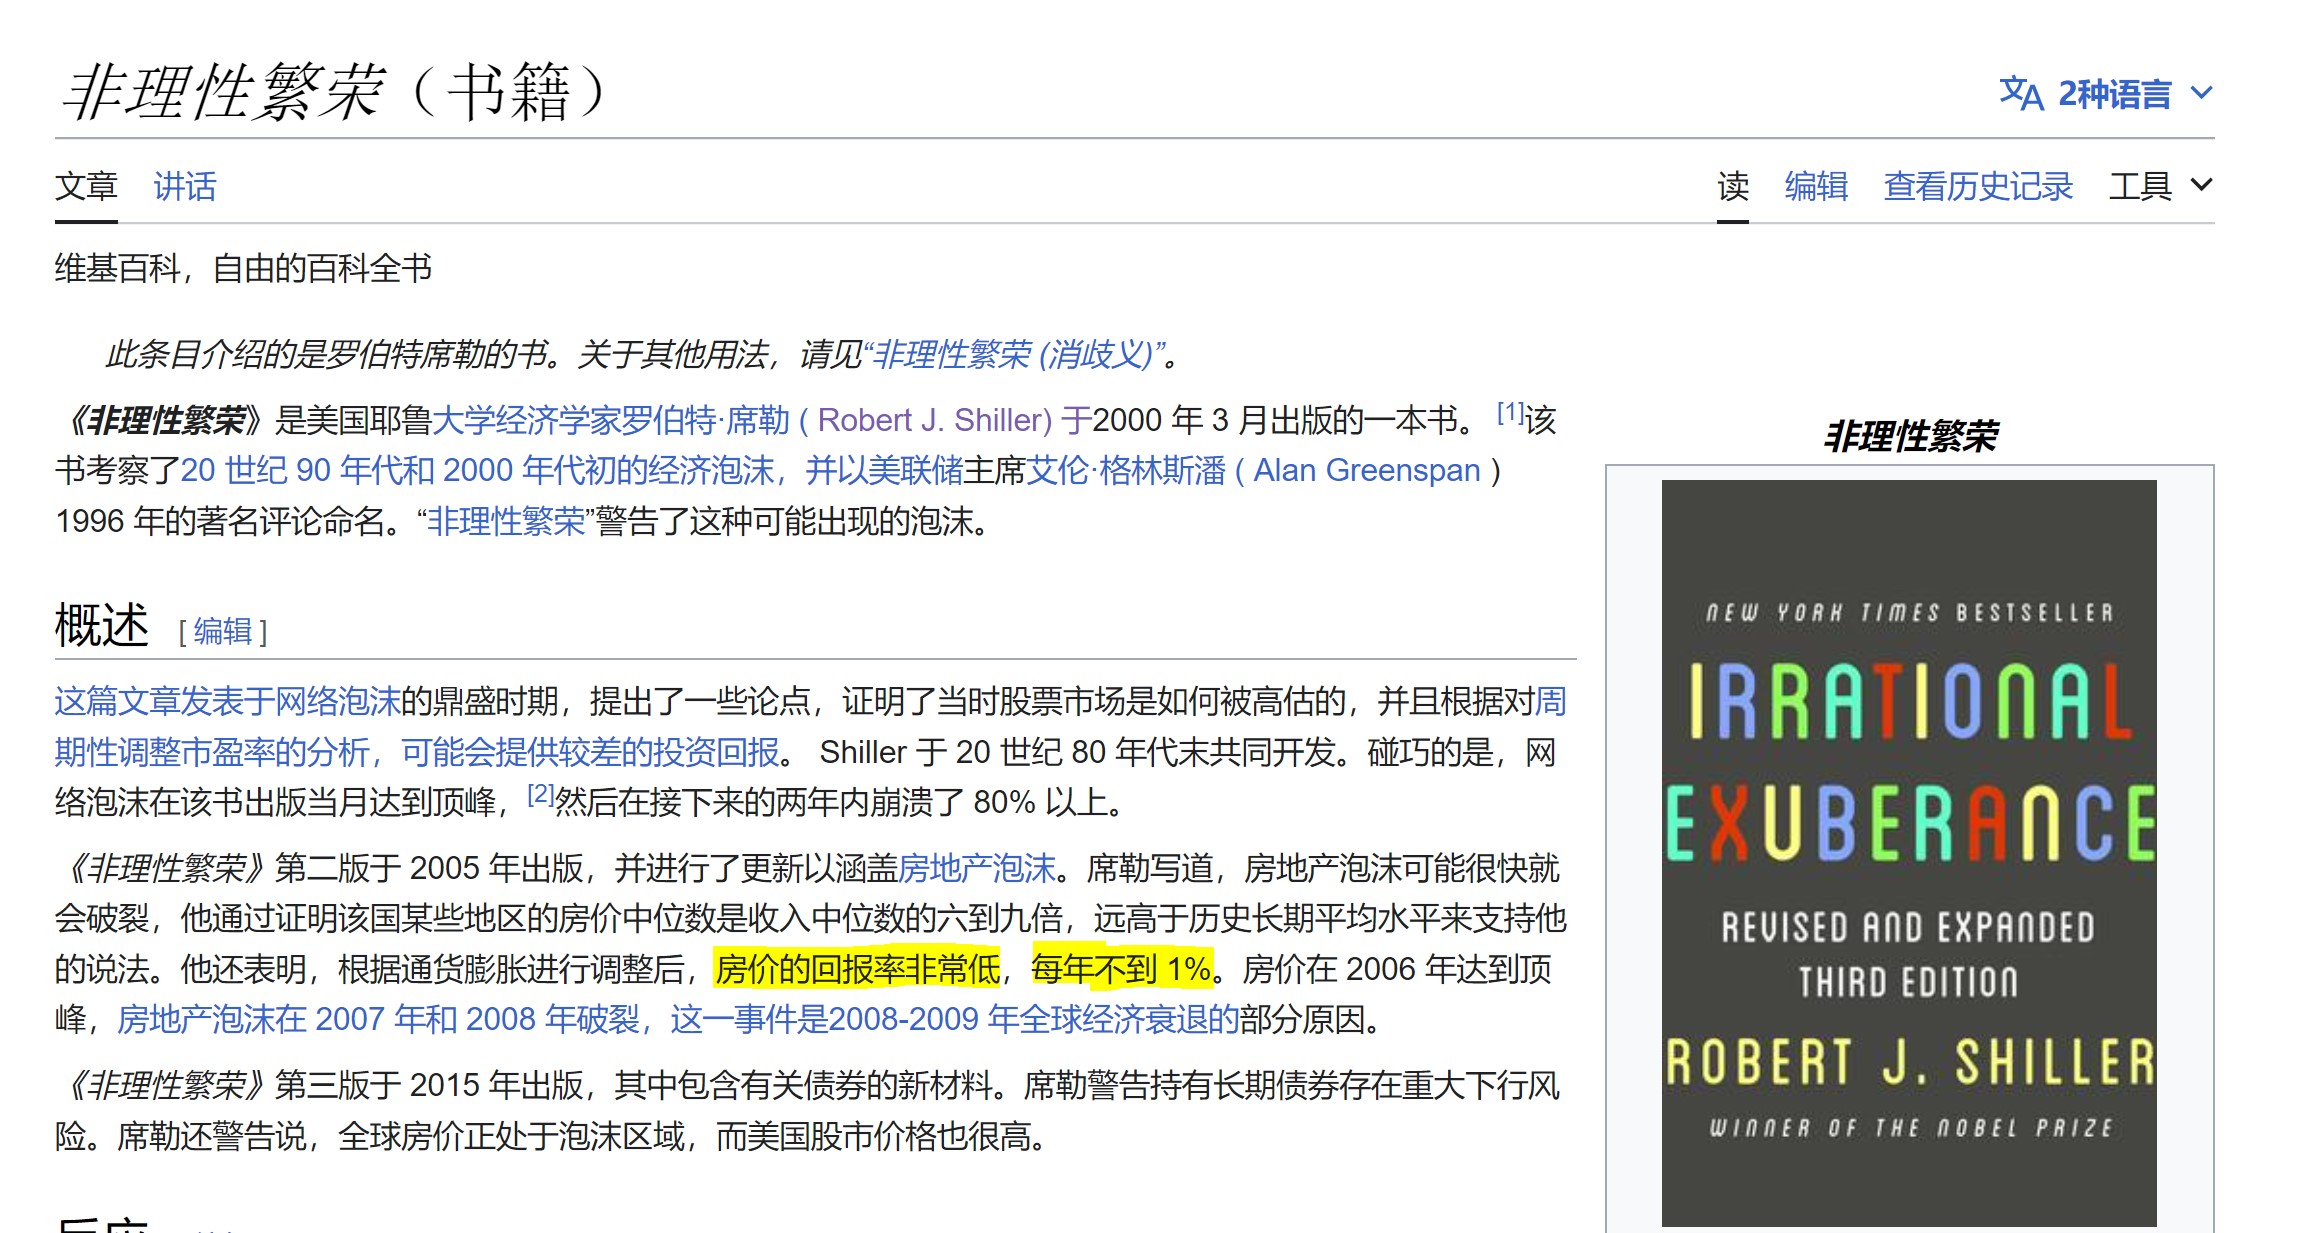Open the 房地产泡沫 link in second edition paragraph
The height and width of the screenshot is (1233, 2297).
pyautogui.click(x=977, y=868)
